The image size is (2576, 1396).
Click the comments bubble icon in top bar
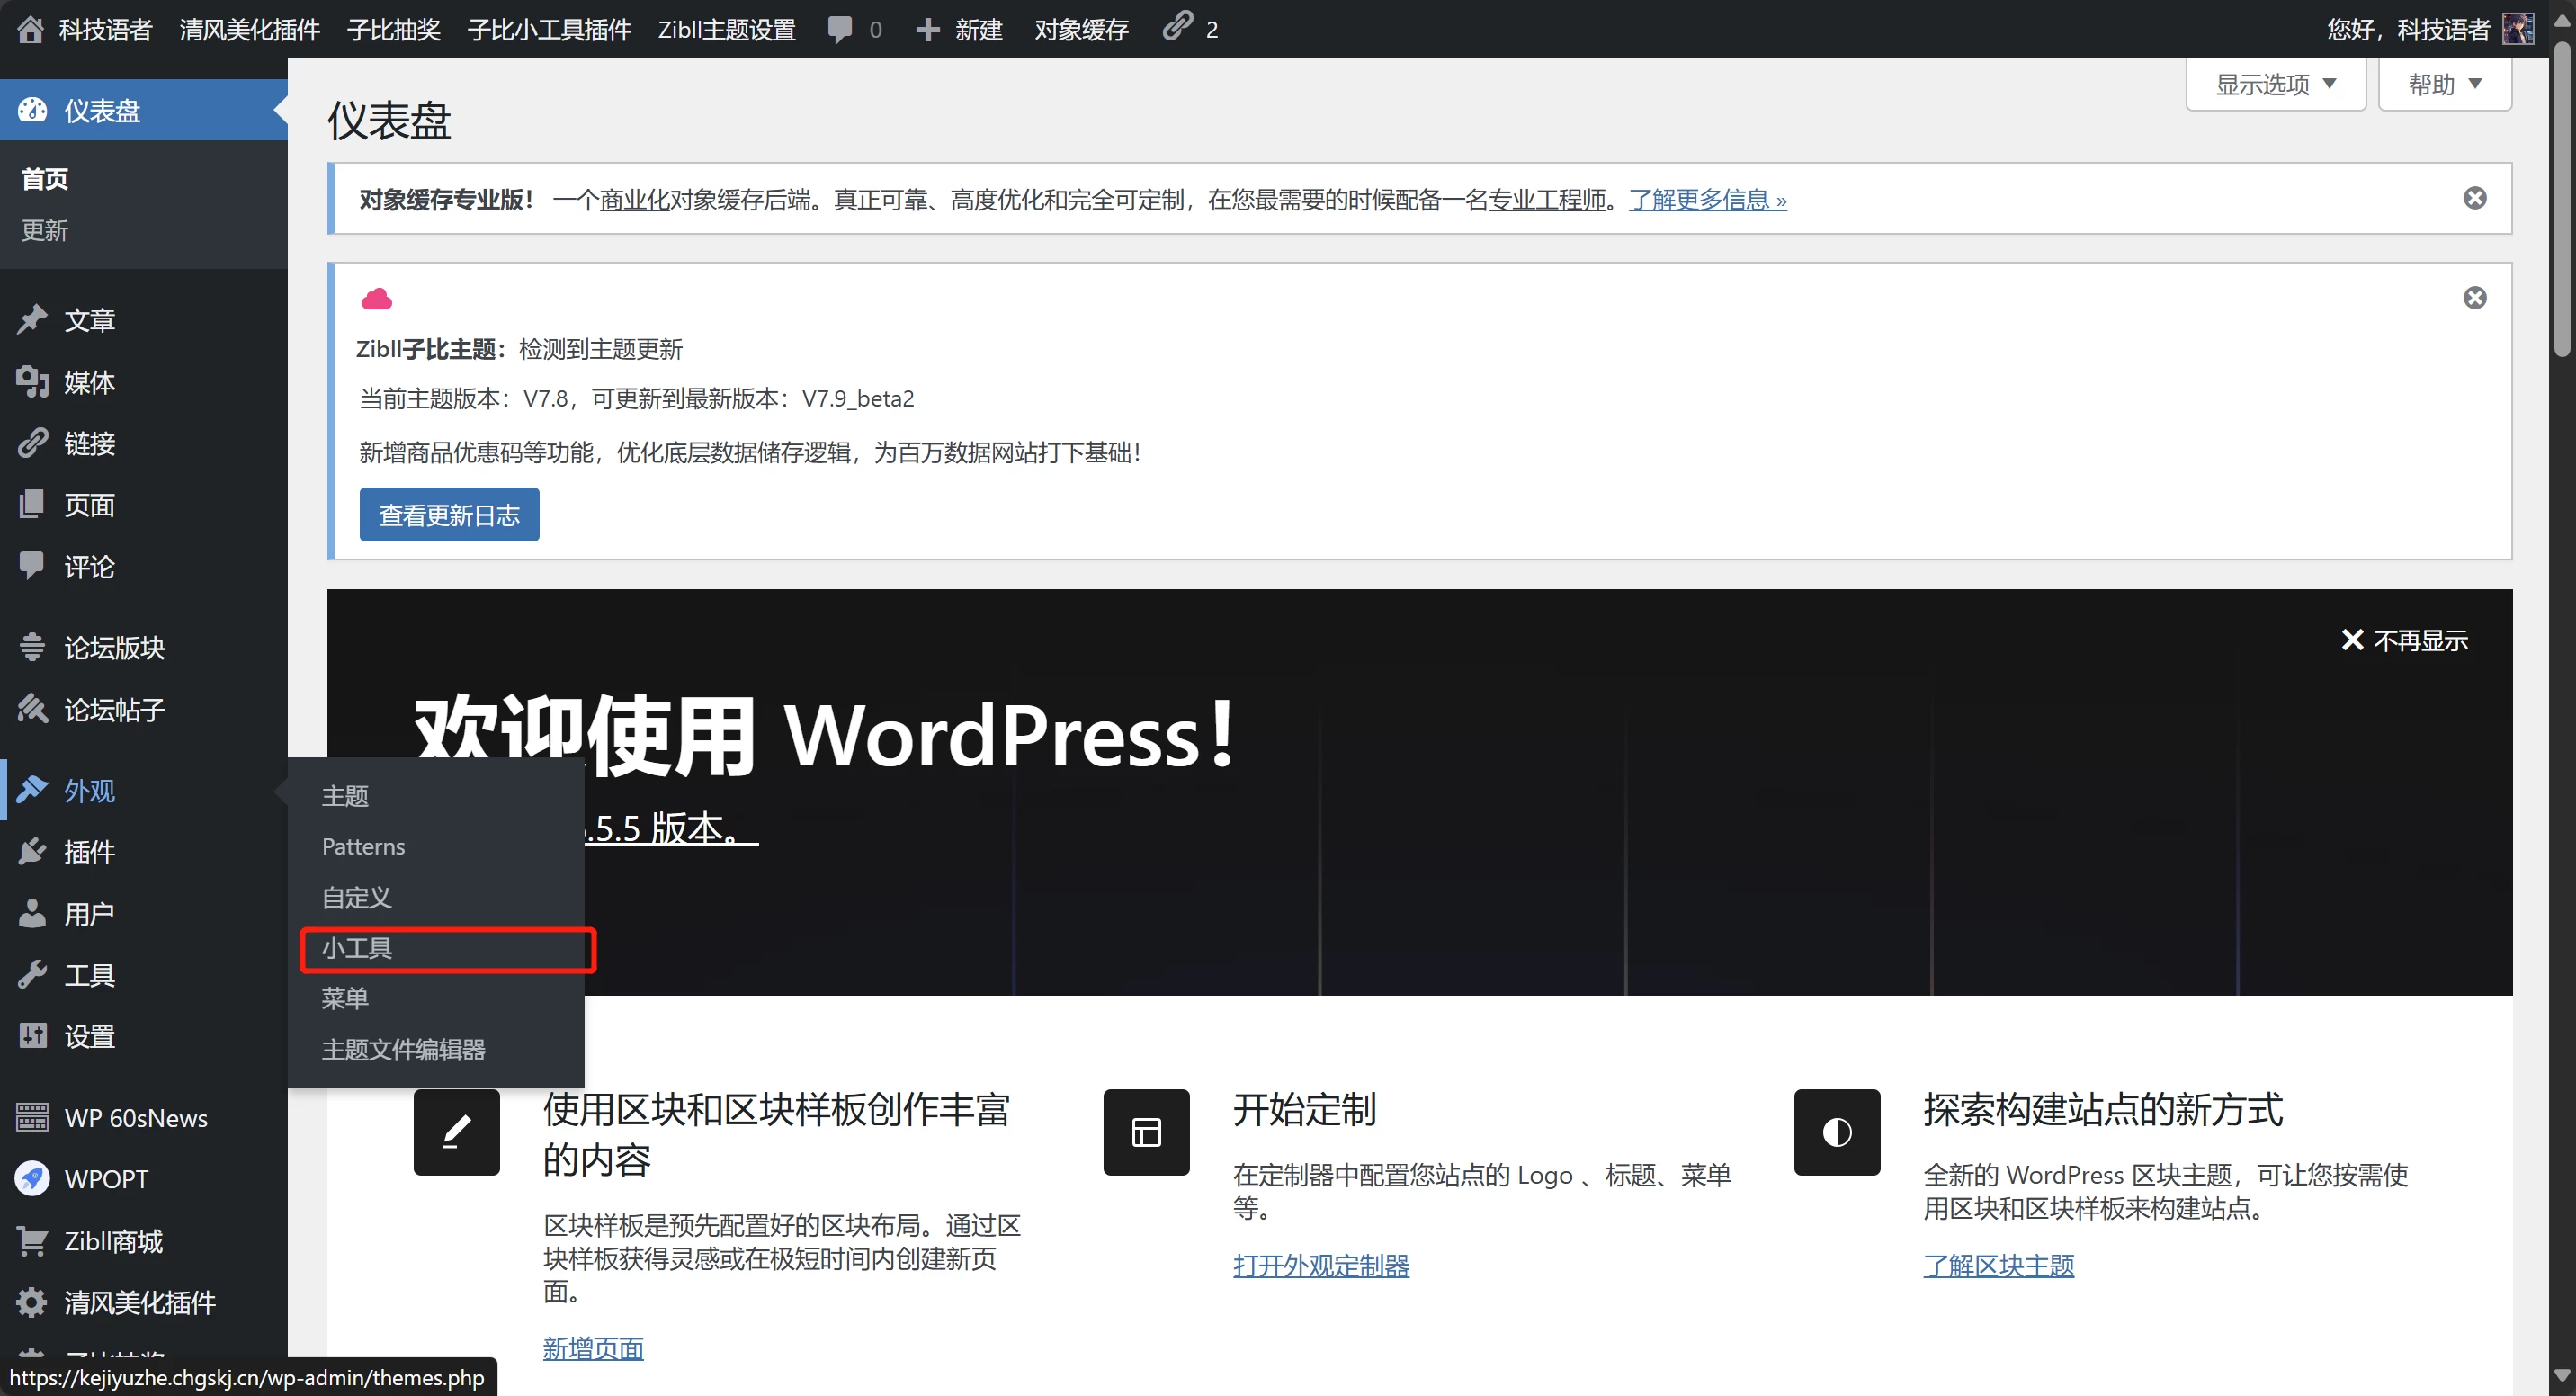(x=840, y=29)
